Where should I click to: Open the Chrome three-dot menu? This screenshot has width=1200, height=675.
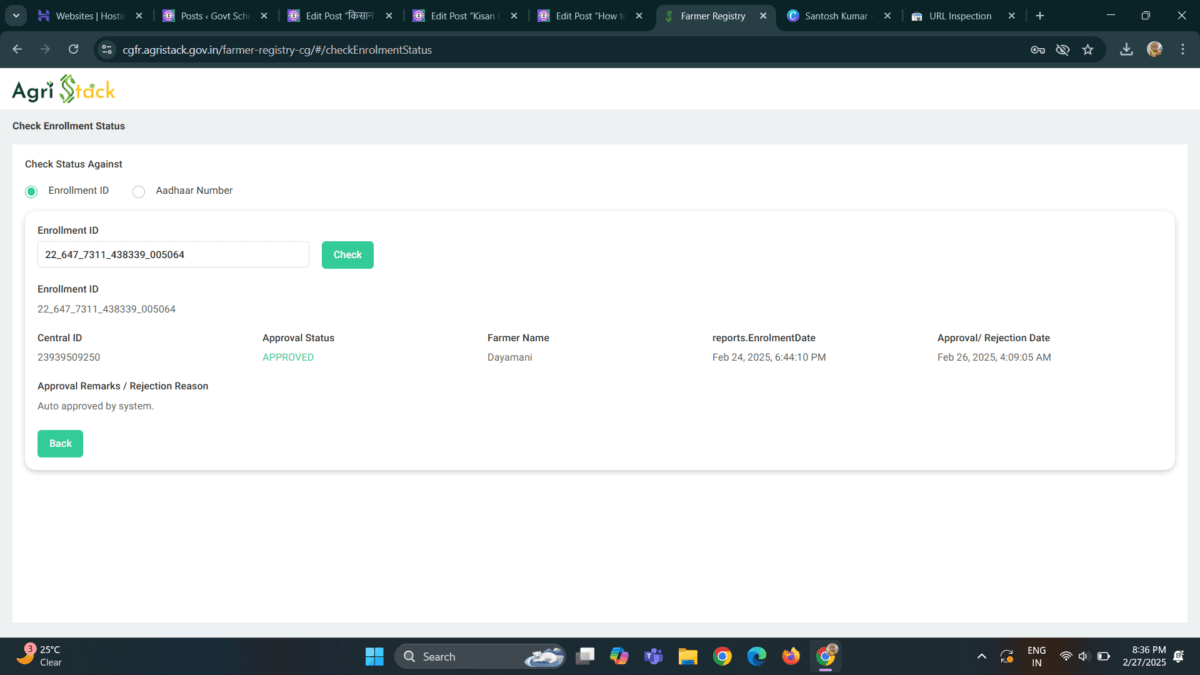pos(1182,49)
